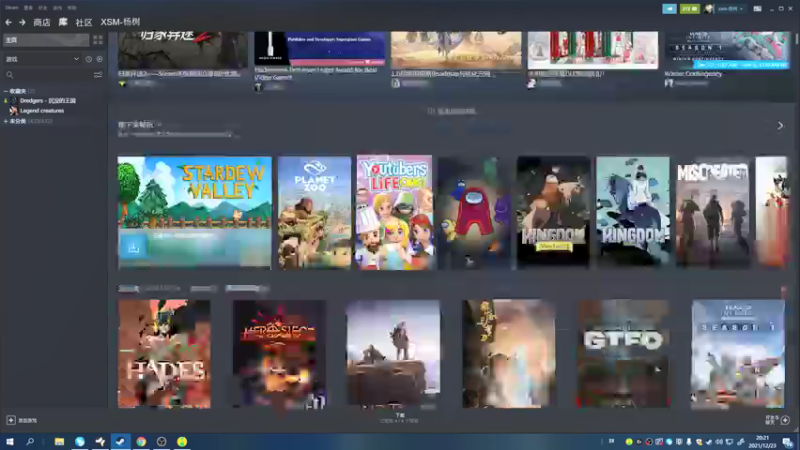Open Youtubers Life game cover
The image size is (800, 450).
394,213
